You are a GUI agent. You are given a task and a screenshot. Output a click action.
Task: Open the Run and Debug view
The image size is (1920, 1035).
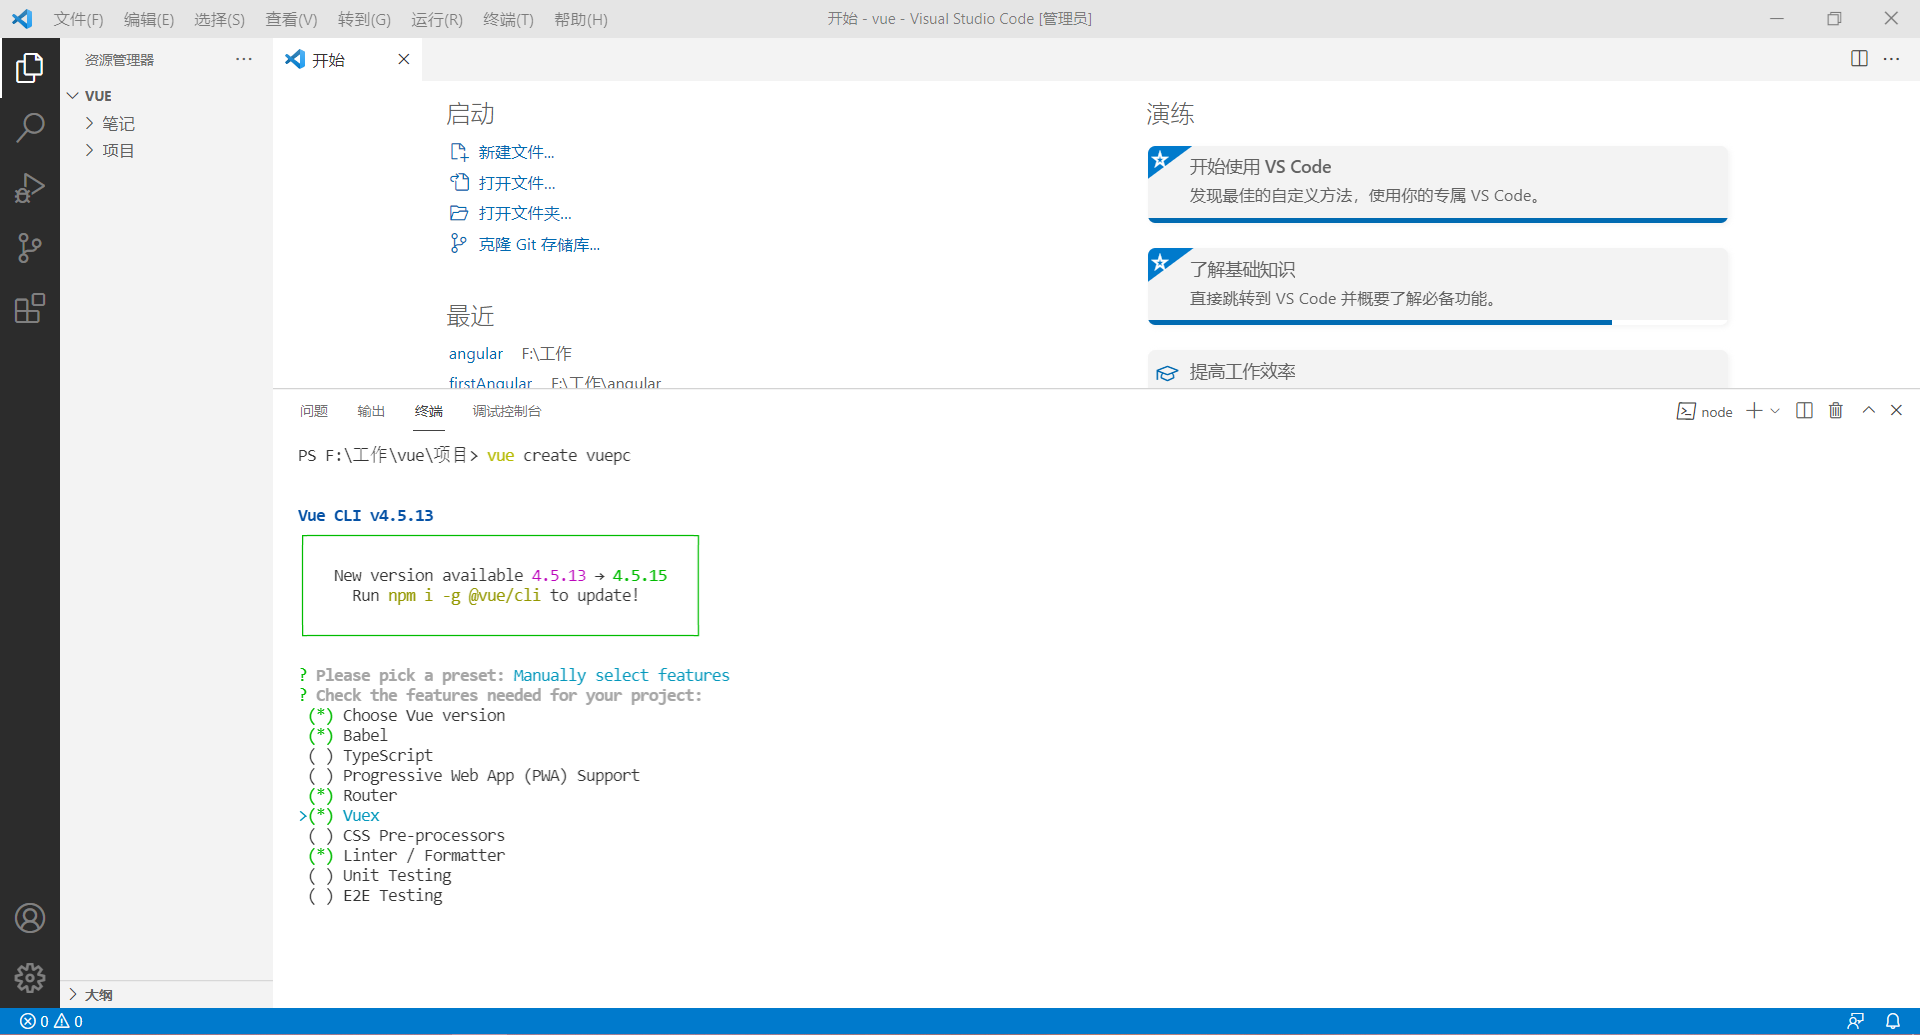[30, 188]
